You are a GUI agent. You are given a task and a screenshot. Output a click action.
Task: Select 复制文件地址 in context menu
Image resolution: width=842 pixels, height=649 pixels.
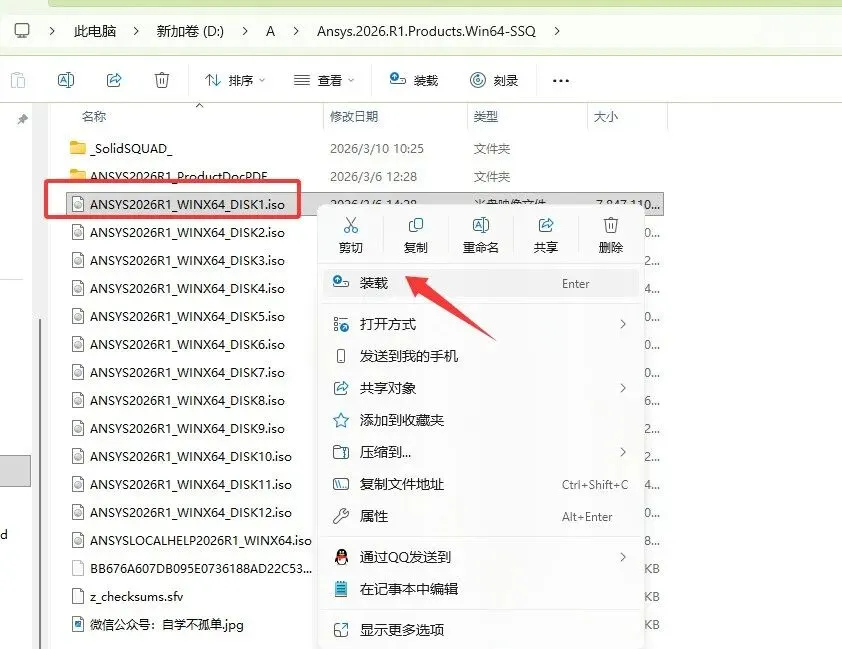tap(481, 484)
